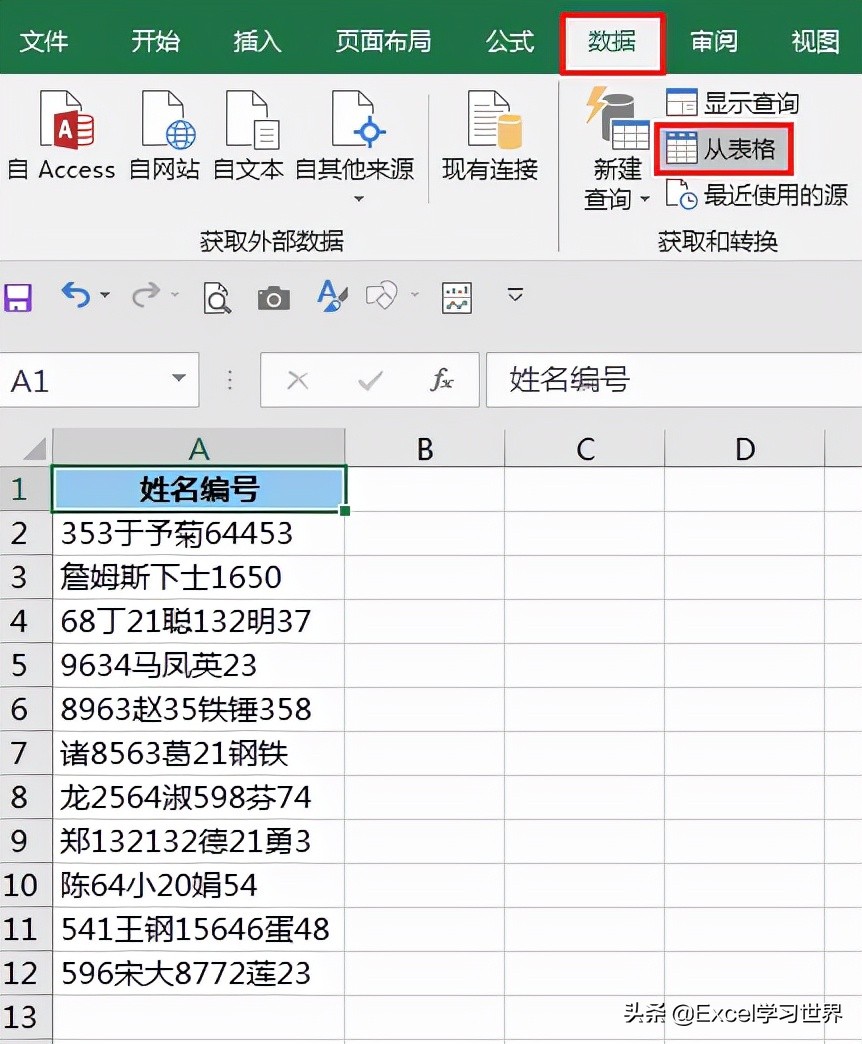Select cell 龙2564淑598芬74
Viewport: 862px width, 1044px height.
coord(198,797)
